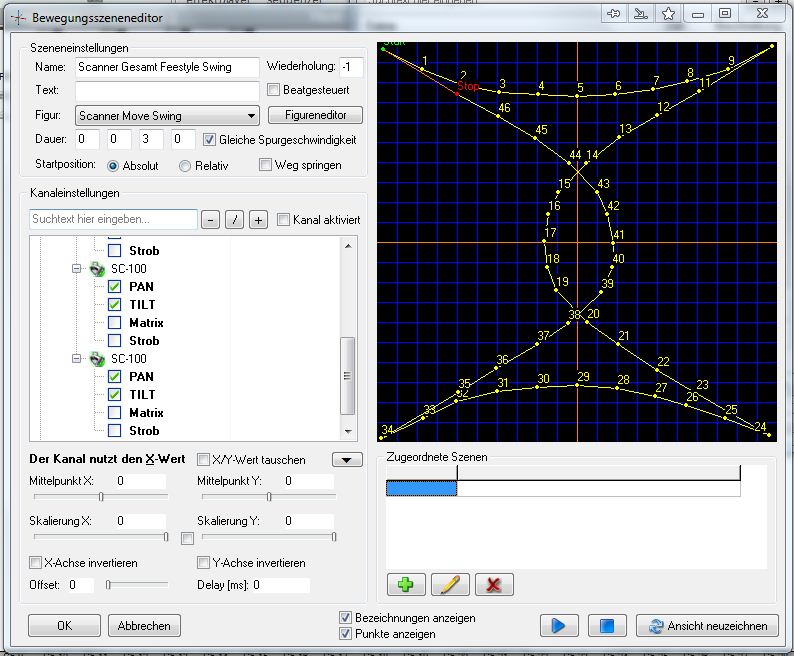This screenshot has width=794, height=656.
Task: Click the small link button between scaling sliders
Action: pos(186,539)
